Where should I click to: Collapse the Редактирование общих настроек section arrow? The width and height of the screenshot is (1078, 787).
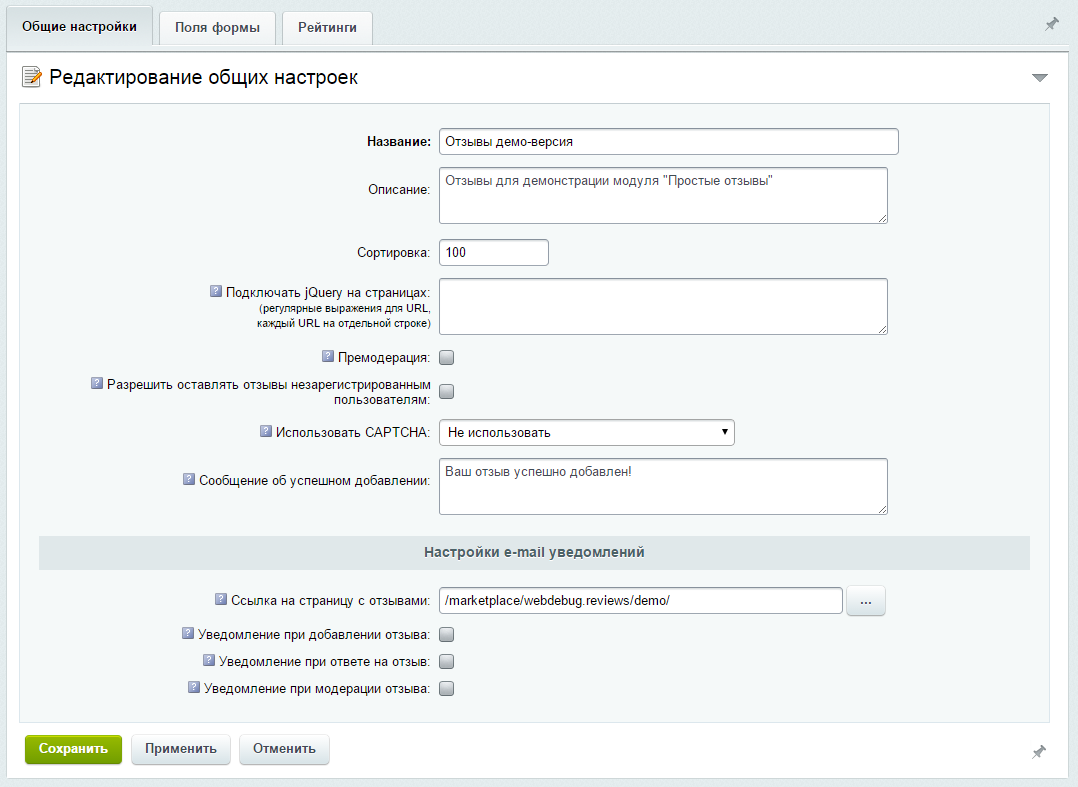click(1039, 78)
